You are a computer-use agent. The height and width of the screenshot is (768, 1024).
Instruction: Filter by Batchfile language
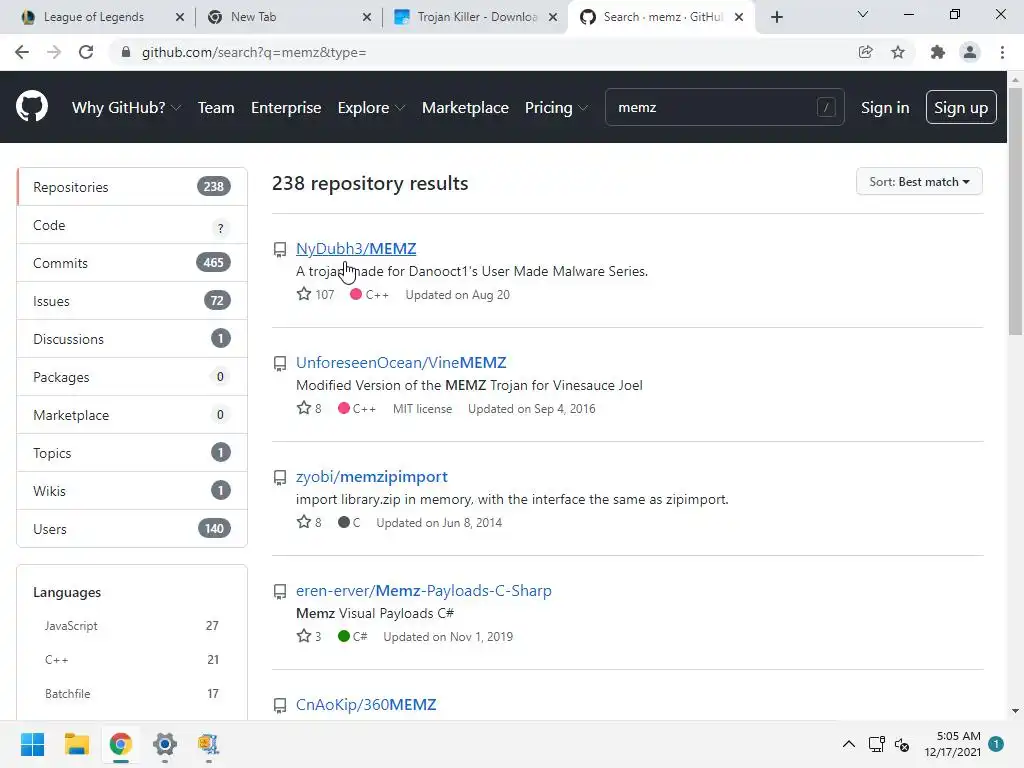tap(131, 694)
